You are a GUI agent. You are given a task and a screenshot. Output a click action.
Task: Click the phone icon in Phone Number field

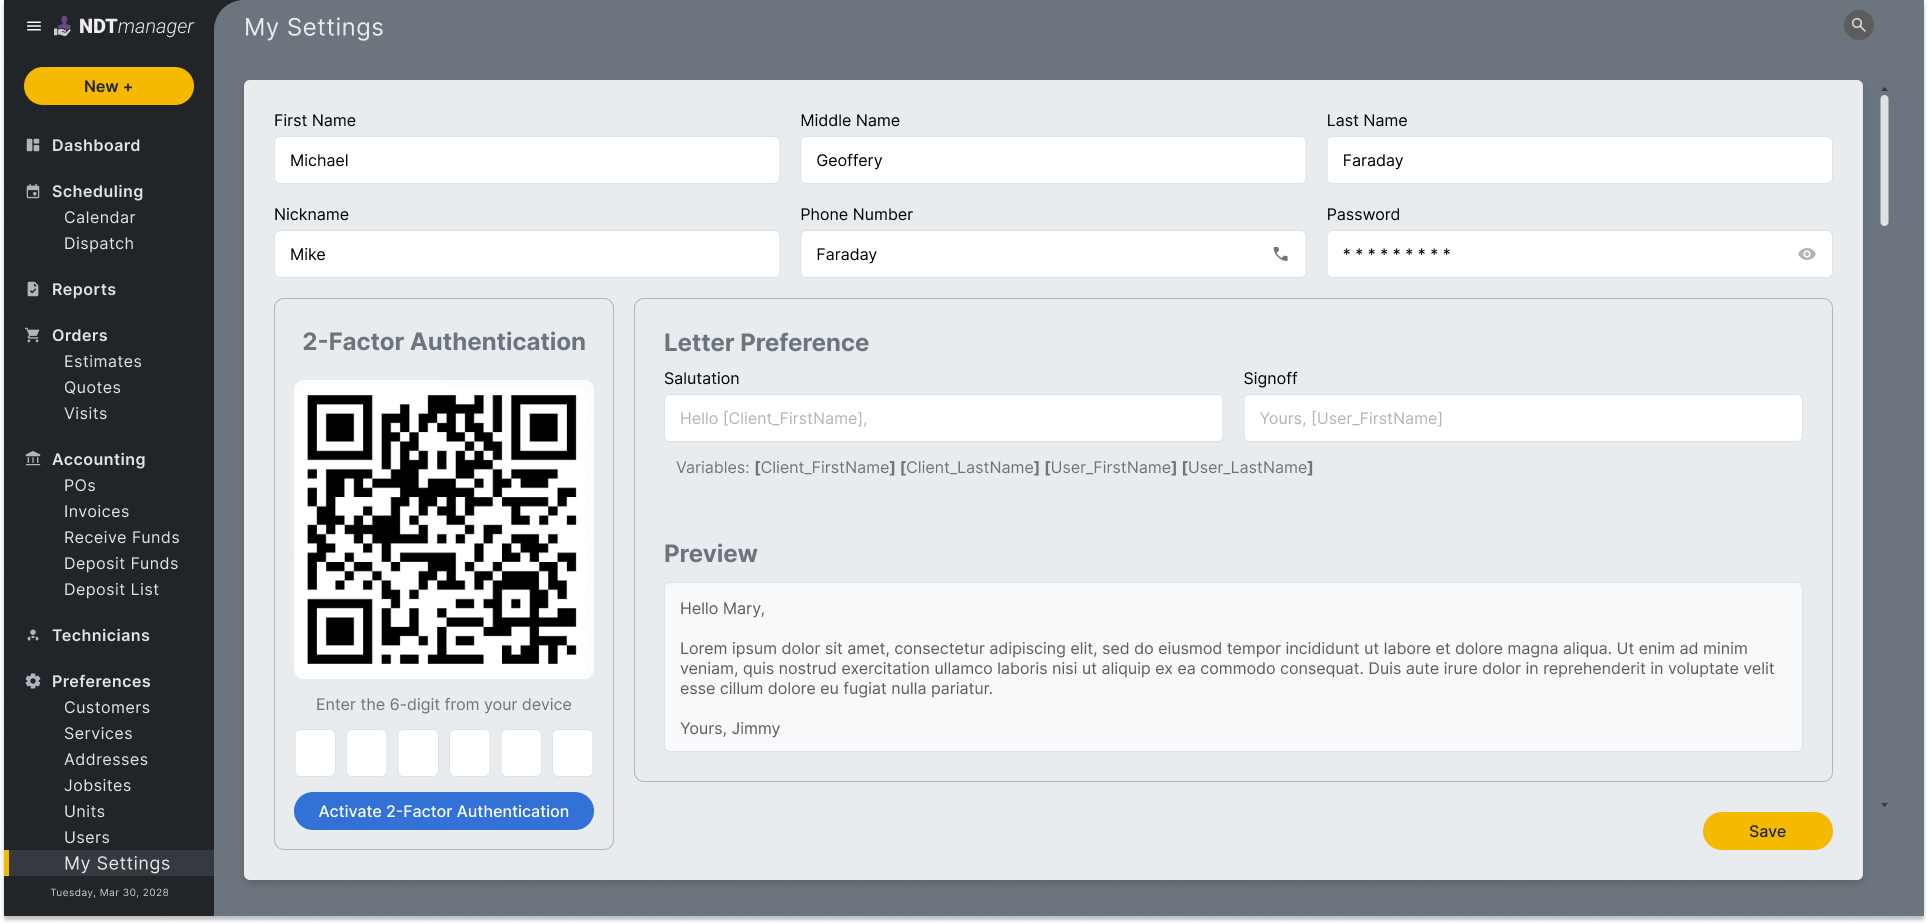[1280, 254]
